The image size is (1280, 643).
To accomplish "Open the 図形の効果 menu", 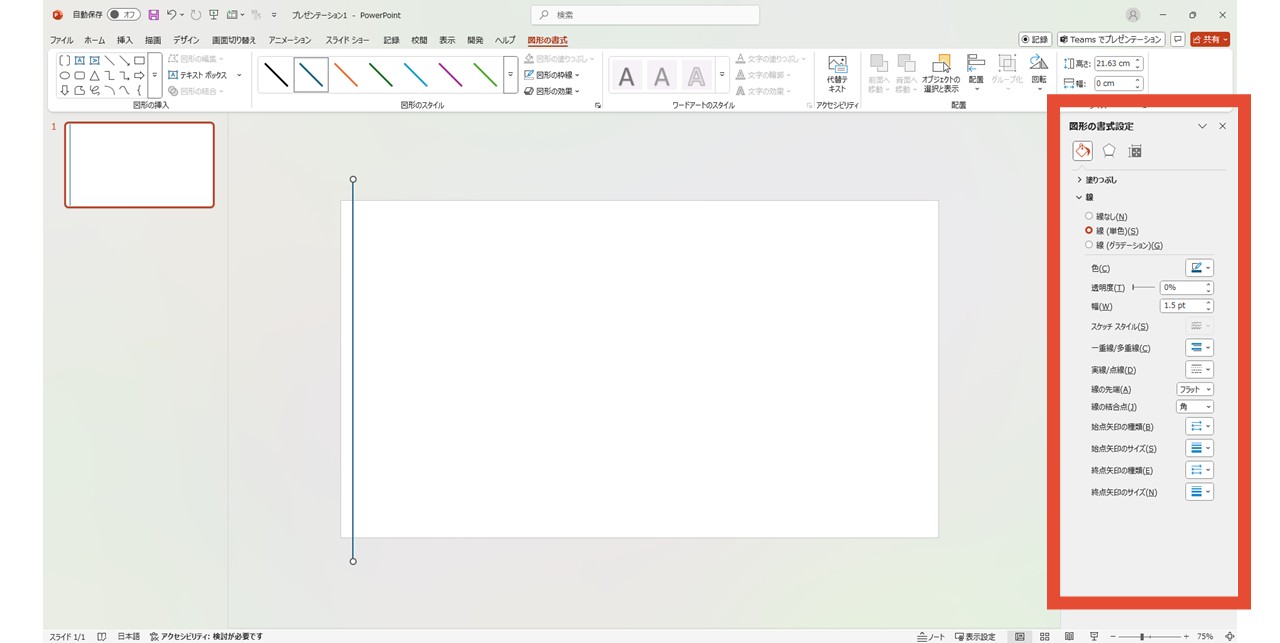I will coord(553,91).
